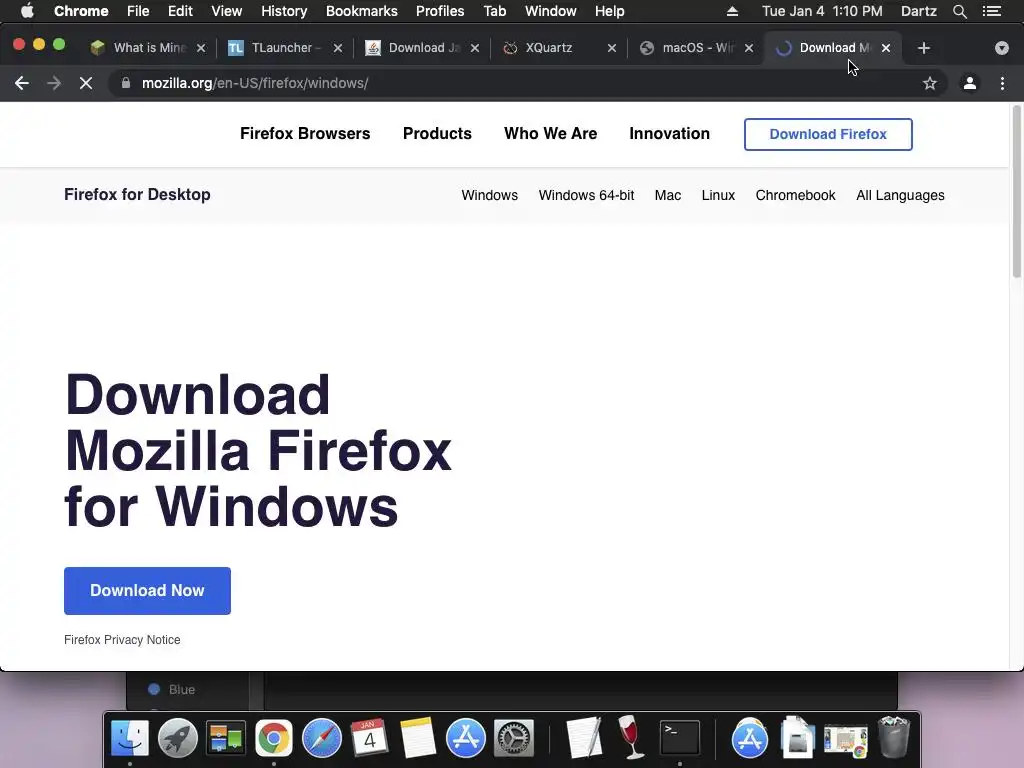Click the page vertical scrollbar thumb
The image size is (1024, 768).
pyautogui.click(x=1016, y=192)
